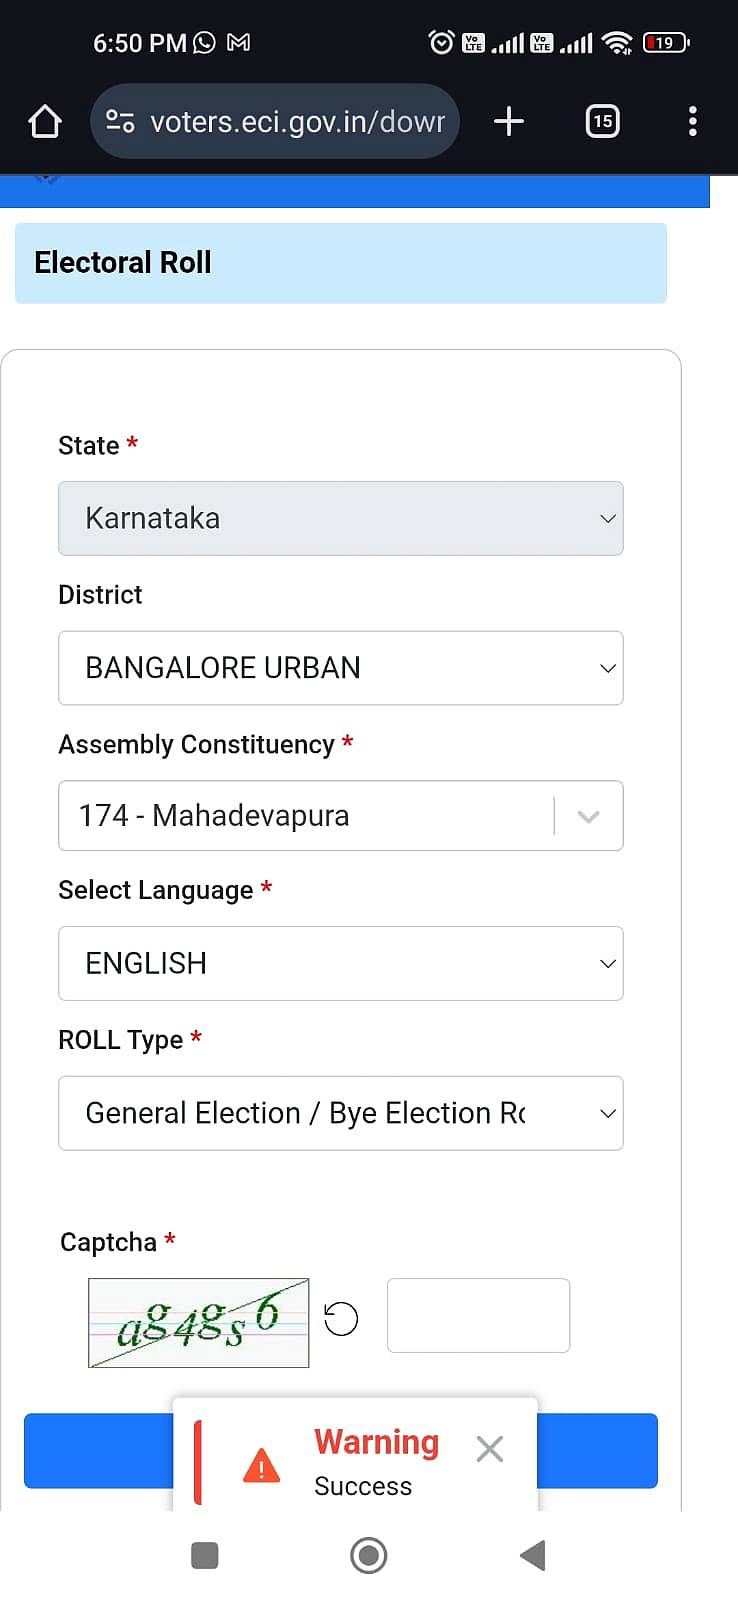Open new tab with plus icon

click(509, 122)
